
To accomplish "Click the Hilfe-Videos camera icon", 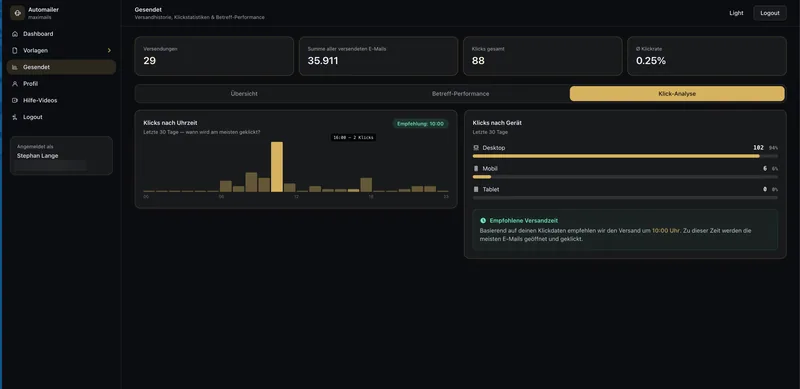I will click(15, 101).
